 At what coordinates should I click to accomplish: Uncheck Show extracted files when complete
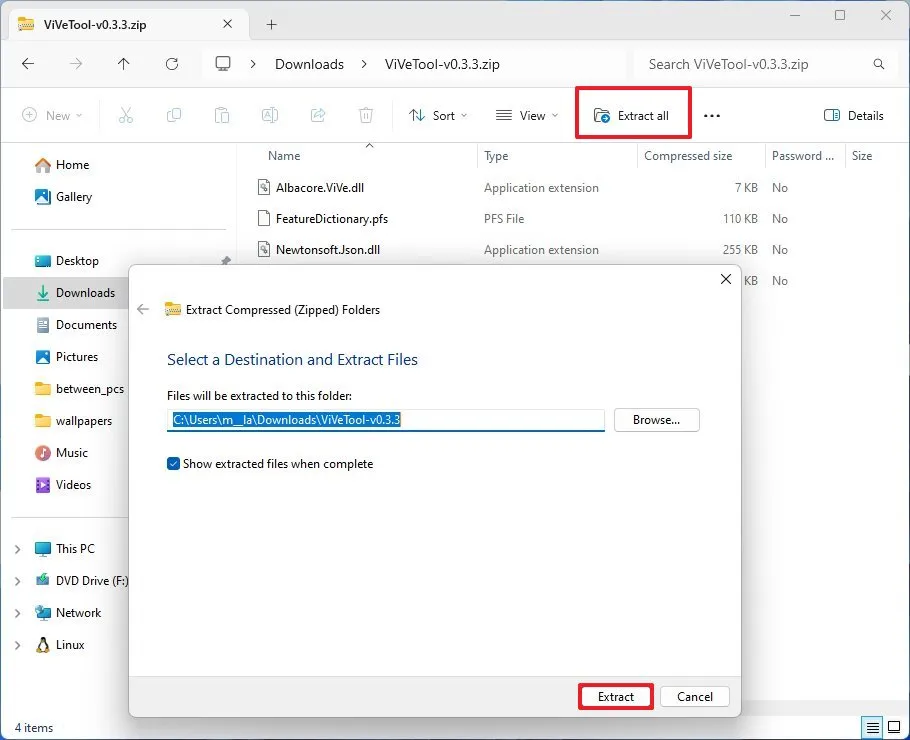tap(173, 463)
